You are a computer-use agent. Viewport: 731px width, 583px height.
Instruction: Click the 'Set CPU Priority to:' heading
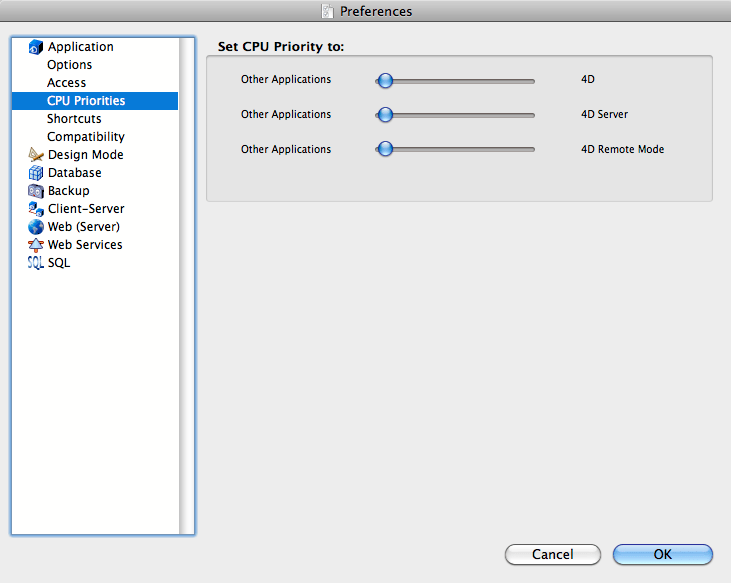[281, 47]
